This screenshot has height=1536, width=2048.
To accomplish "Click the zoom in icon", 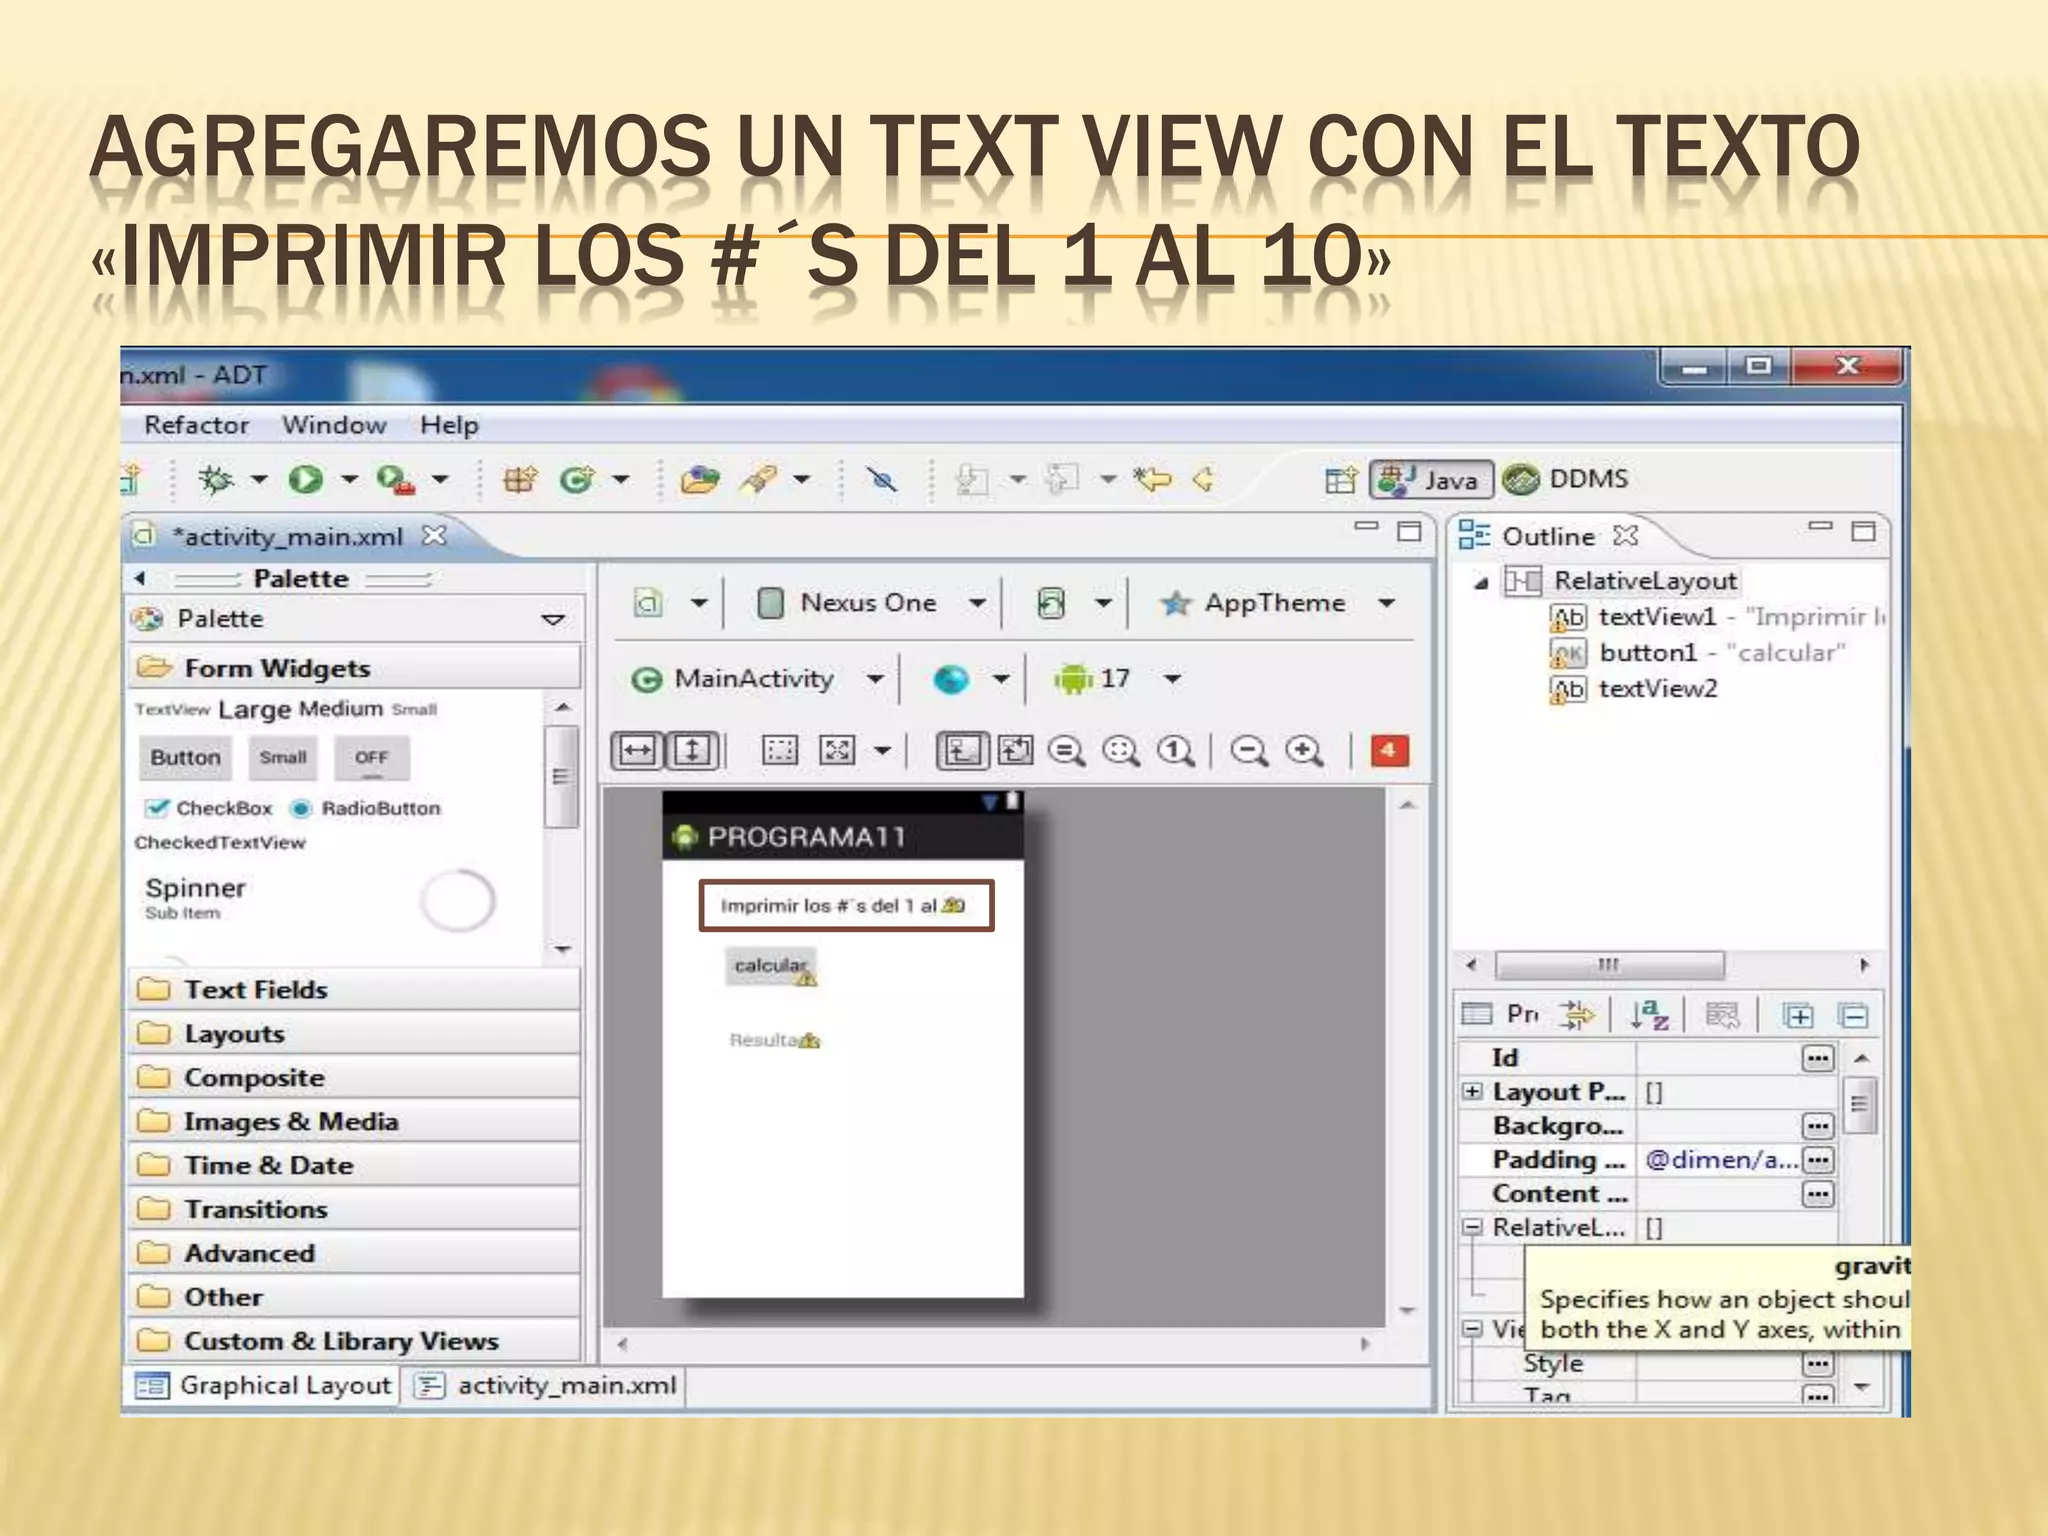I will [x=1305, y=750].
